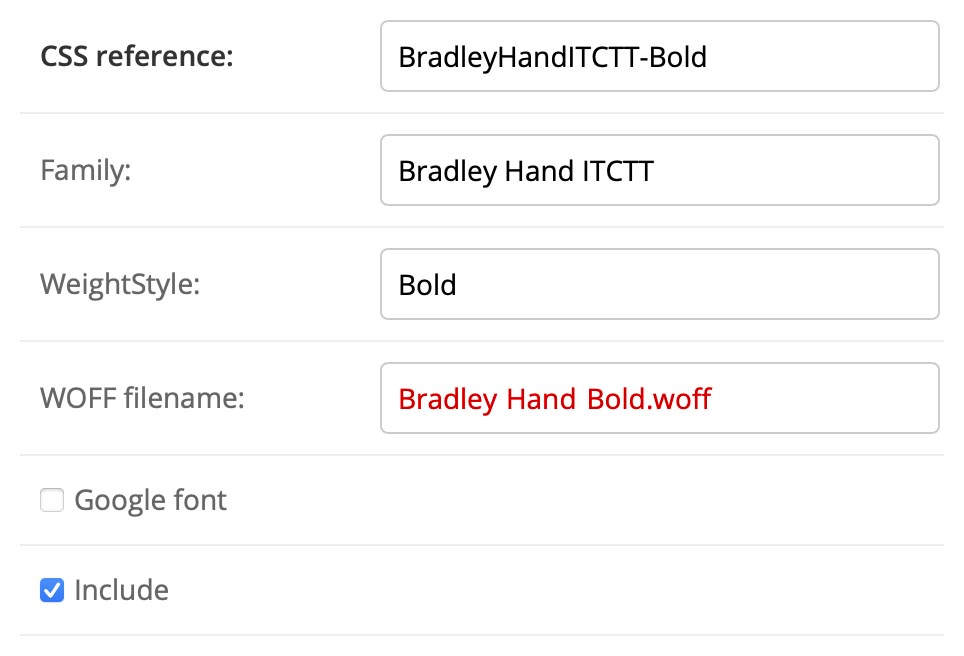Click "Hand" in the red WOFF filename text
The height and width of the screenshot is (656, 964).
[x=541, y=399]
